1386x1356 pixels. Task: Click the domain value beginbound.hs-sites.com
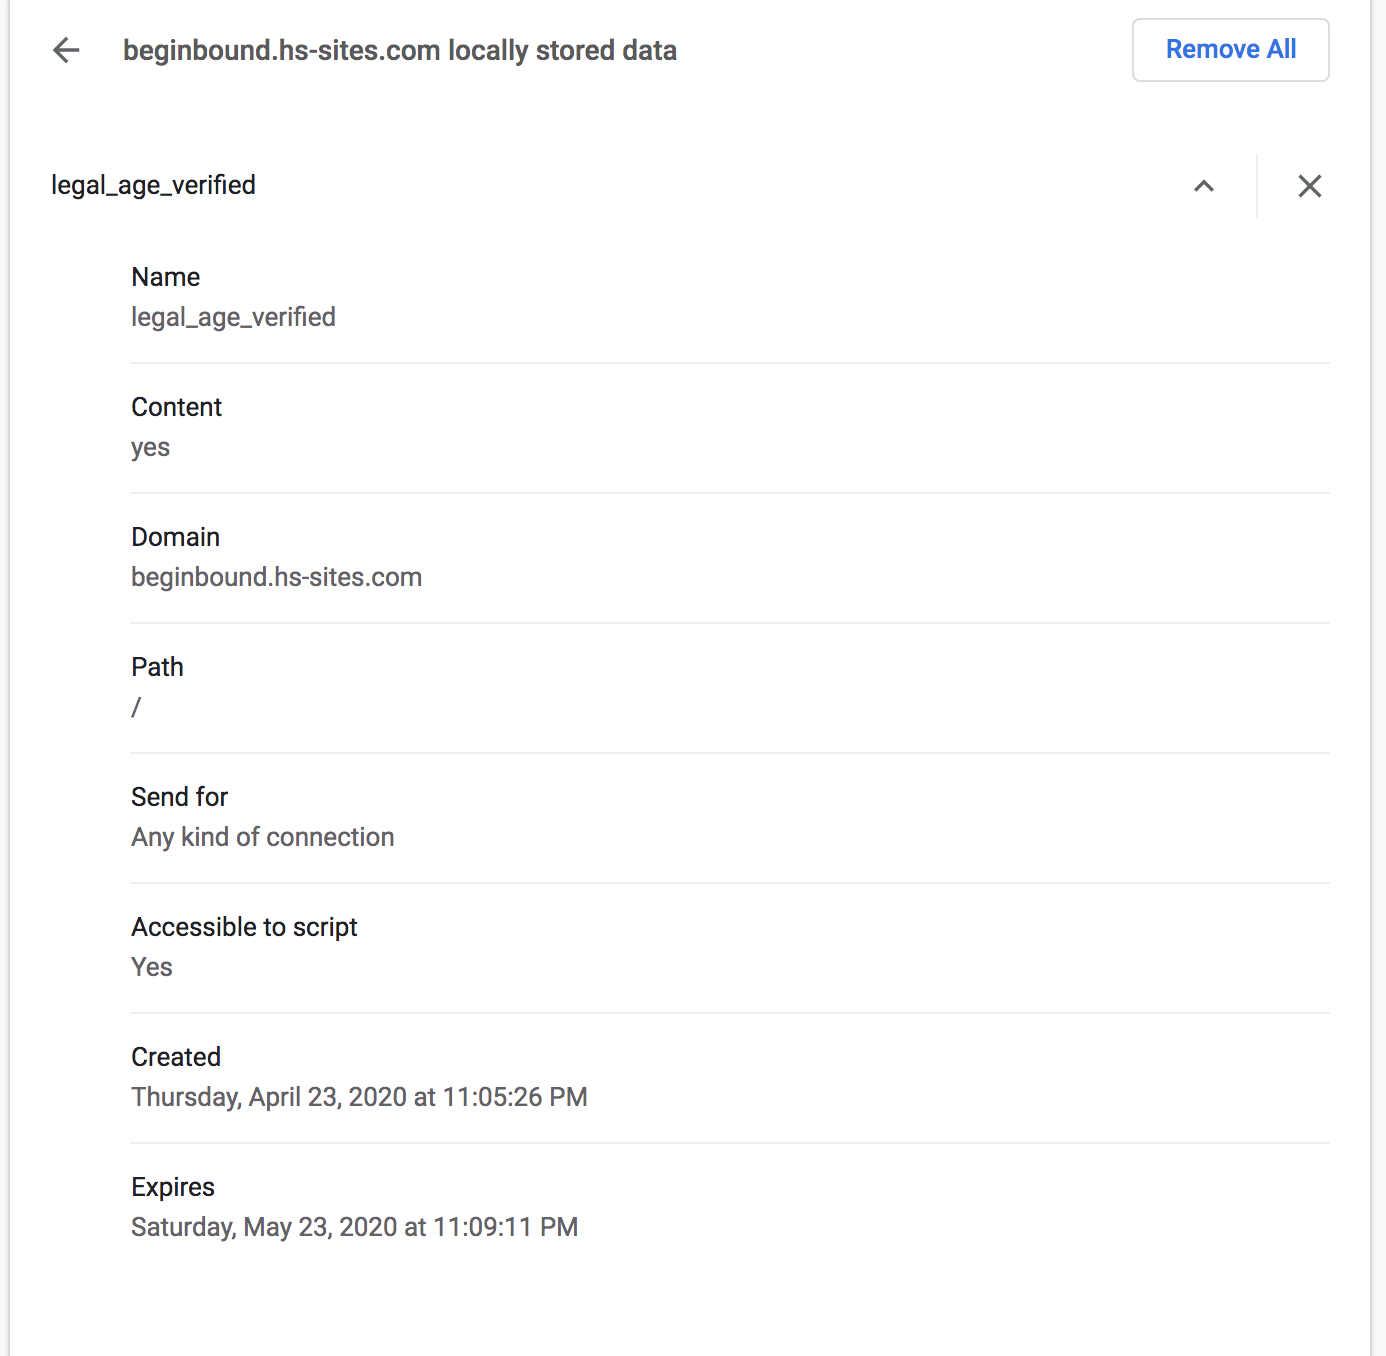[276, 577]
